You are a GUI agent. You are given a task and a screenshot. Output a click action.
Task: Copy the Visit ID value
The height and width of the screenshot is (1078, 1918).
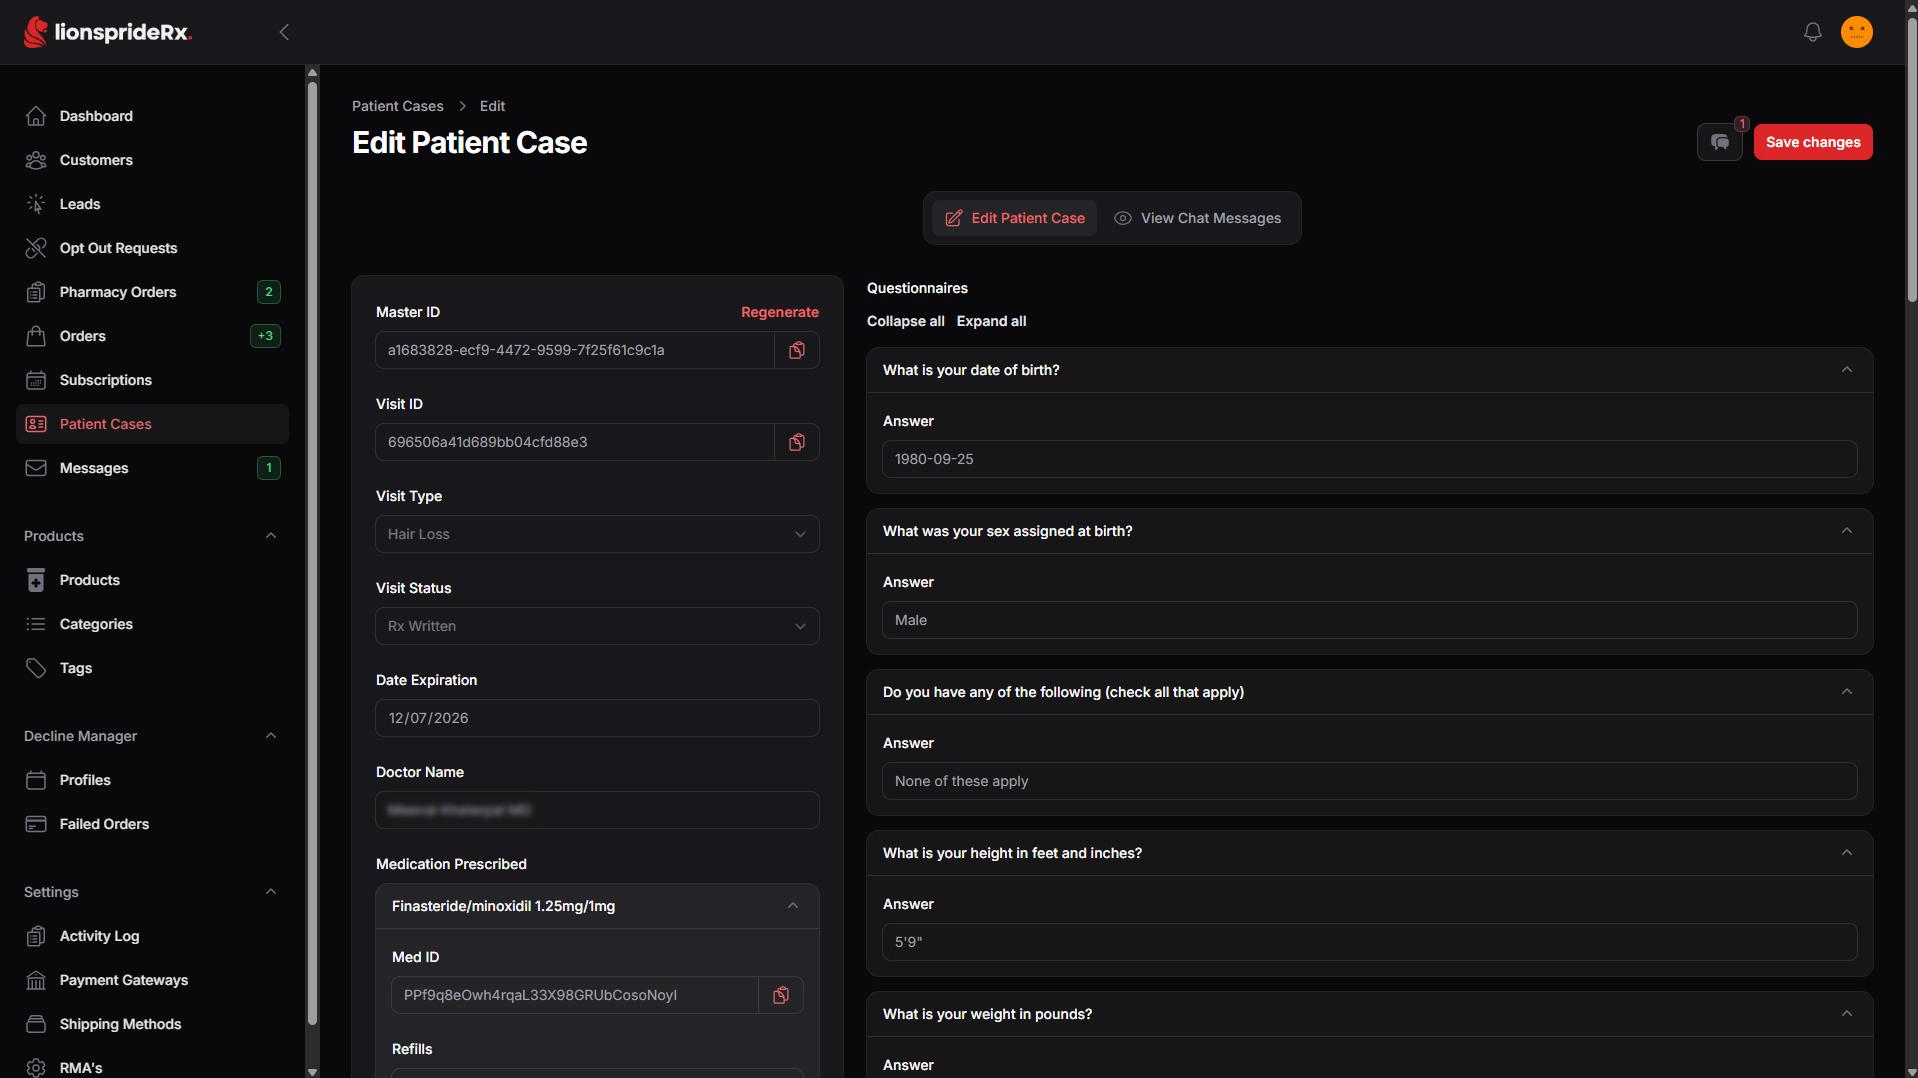pyautogui.click(x=797, y=442)
